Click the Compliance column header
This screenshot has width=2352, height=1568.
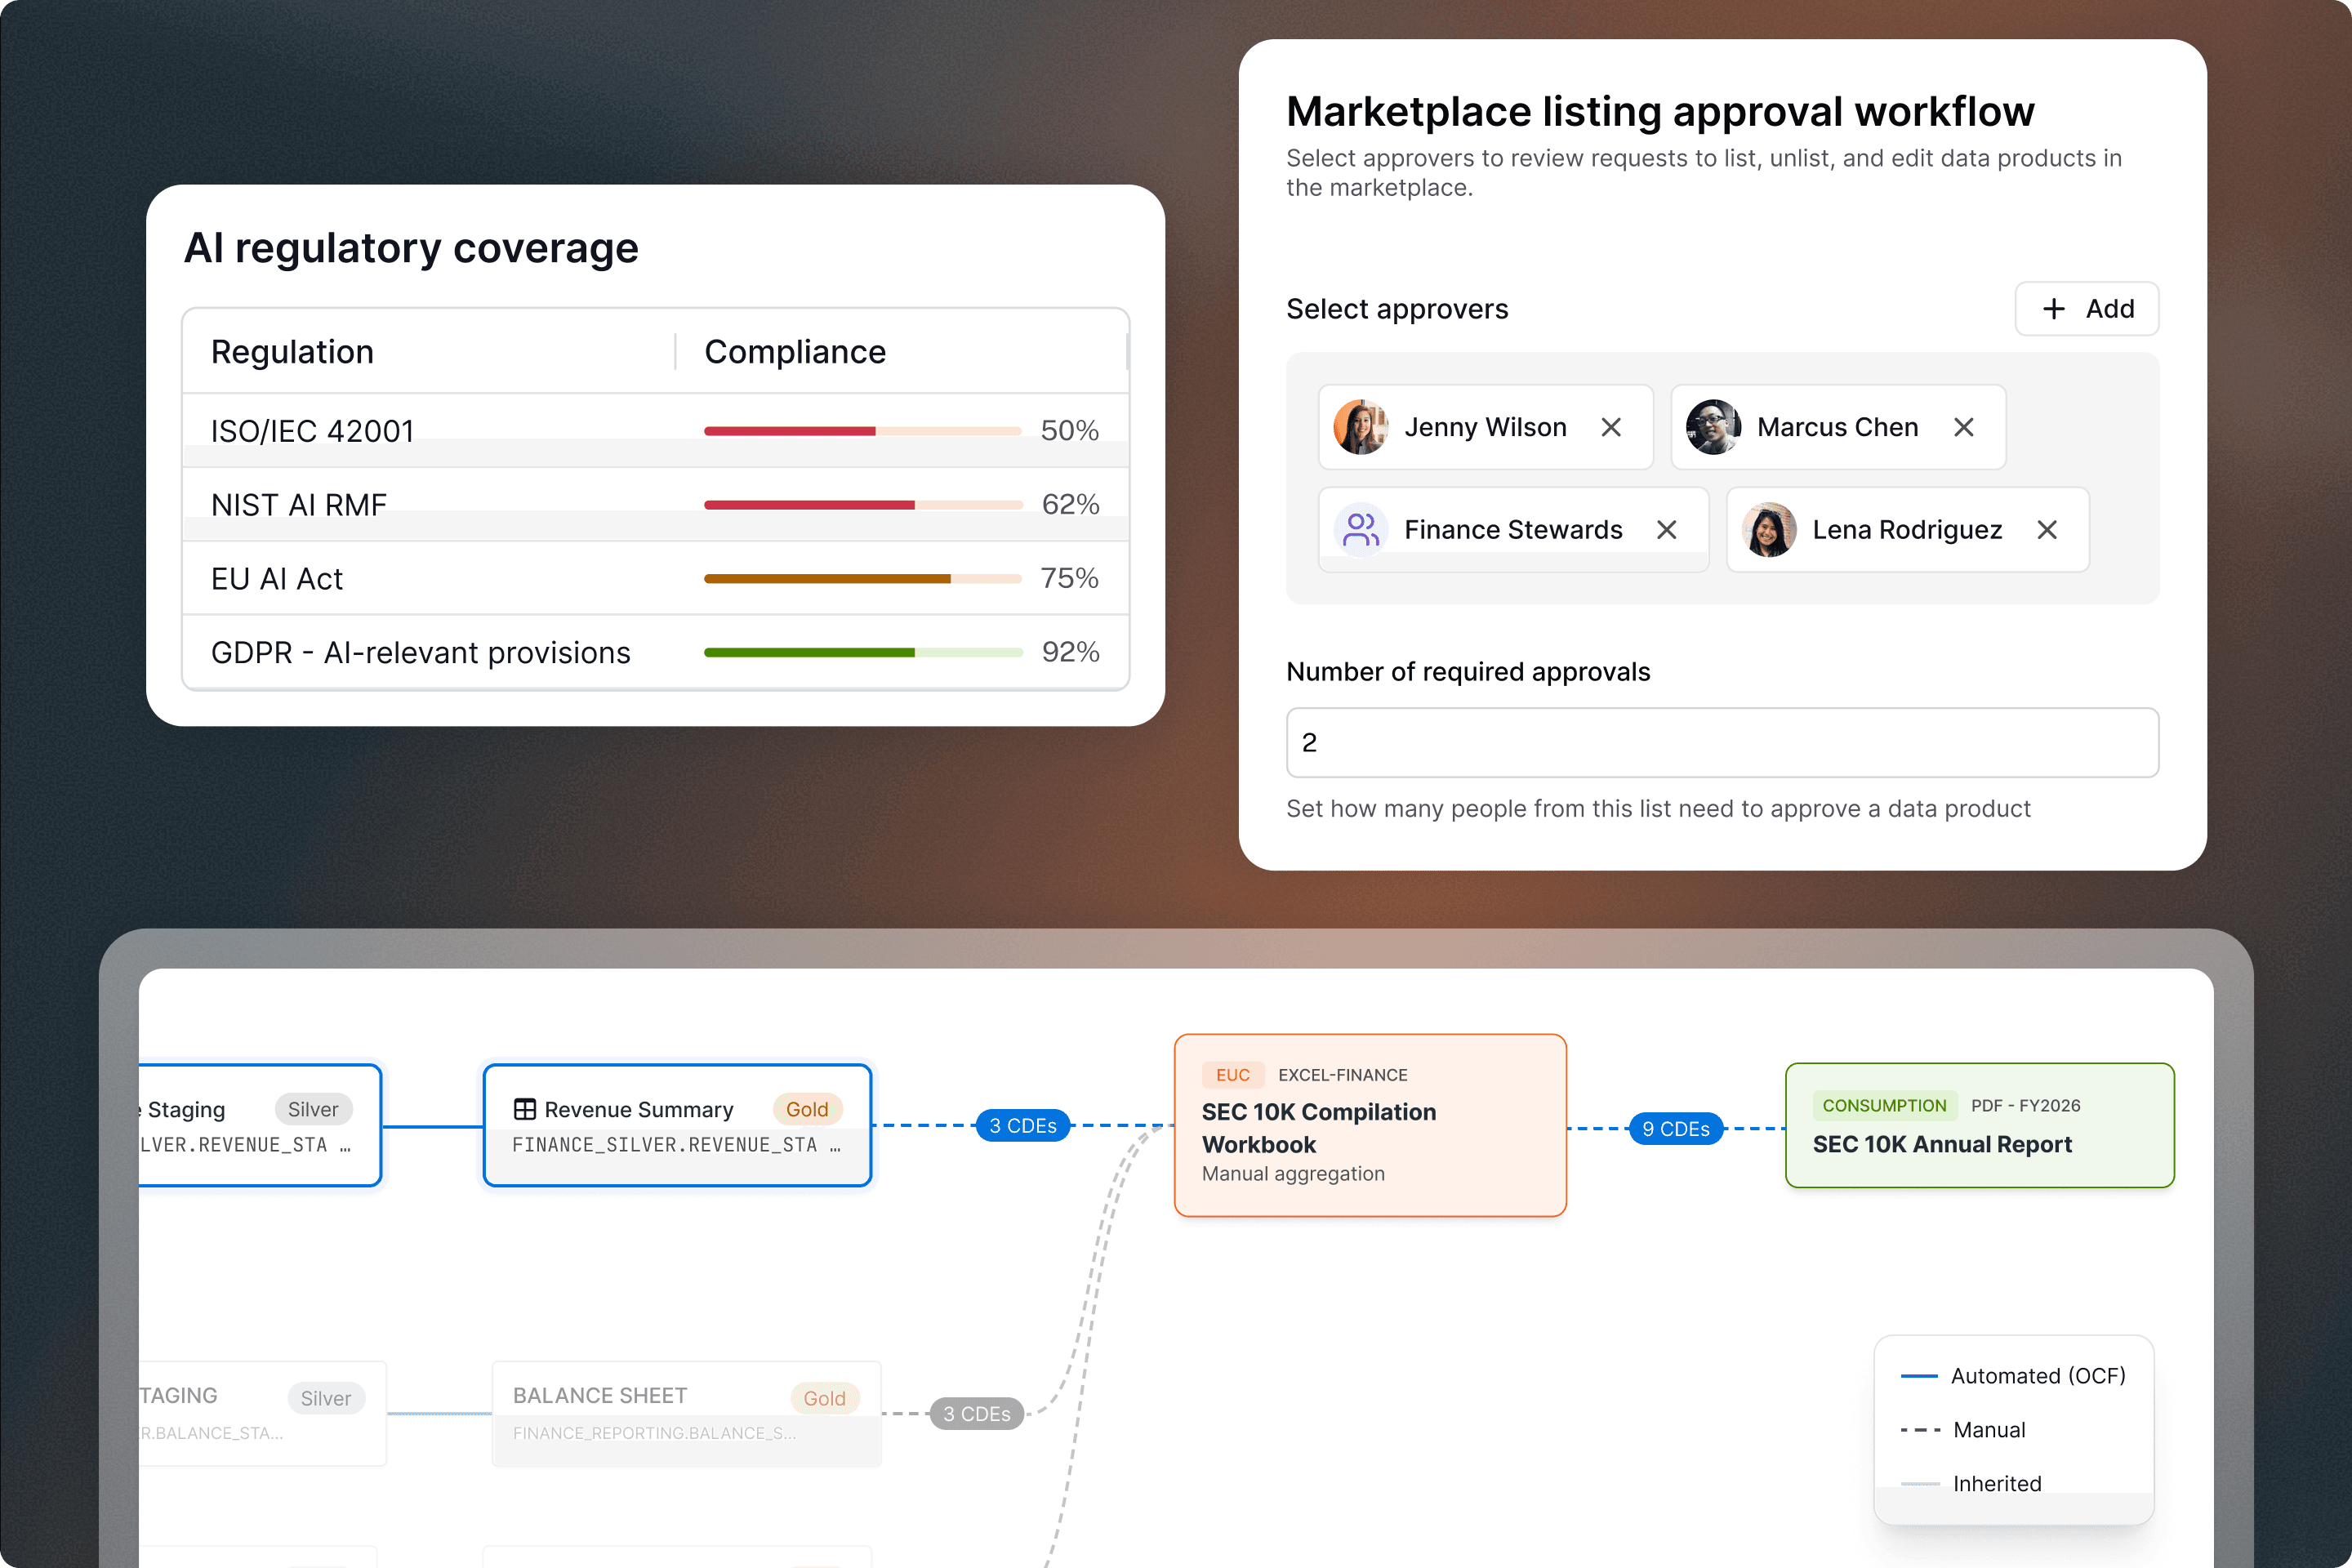[795, 352]
